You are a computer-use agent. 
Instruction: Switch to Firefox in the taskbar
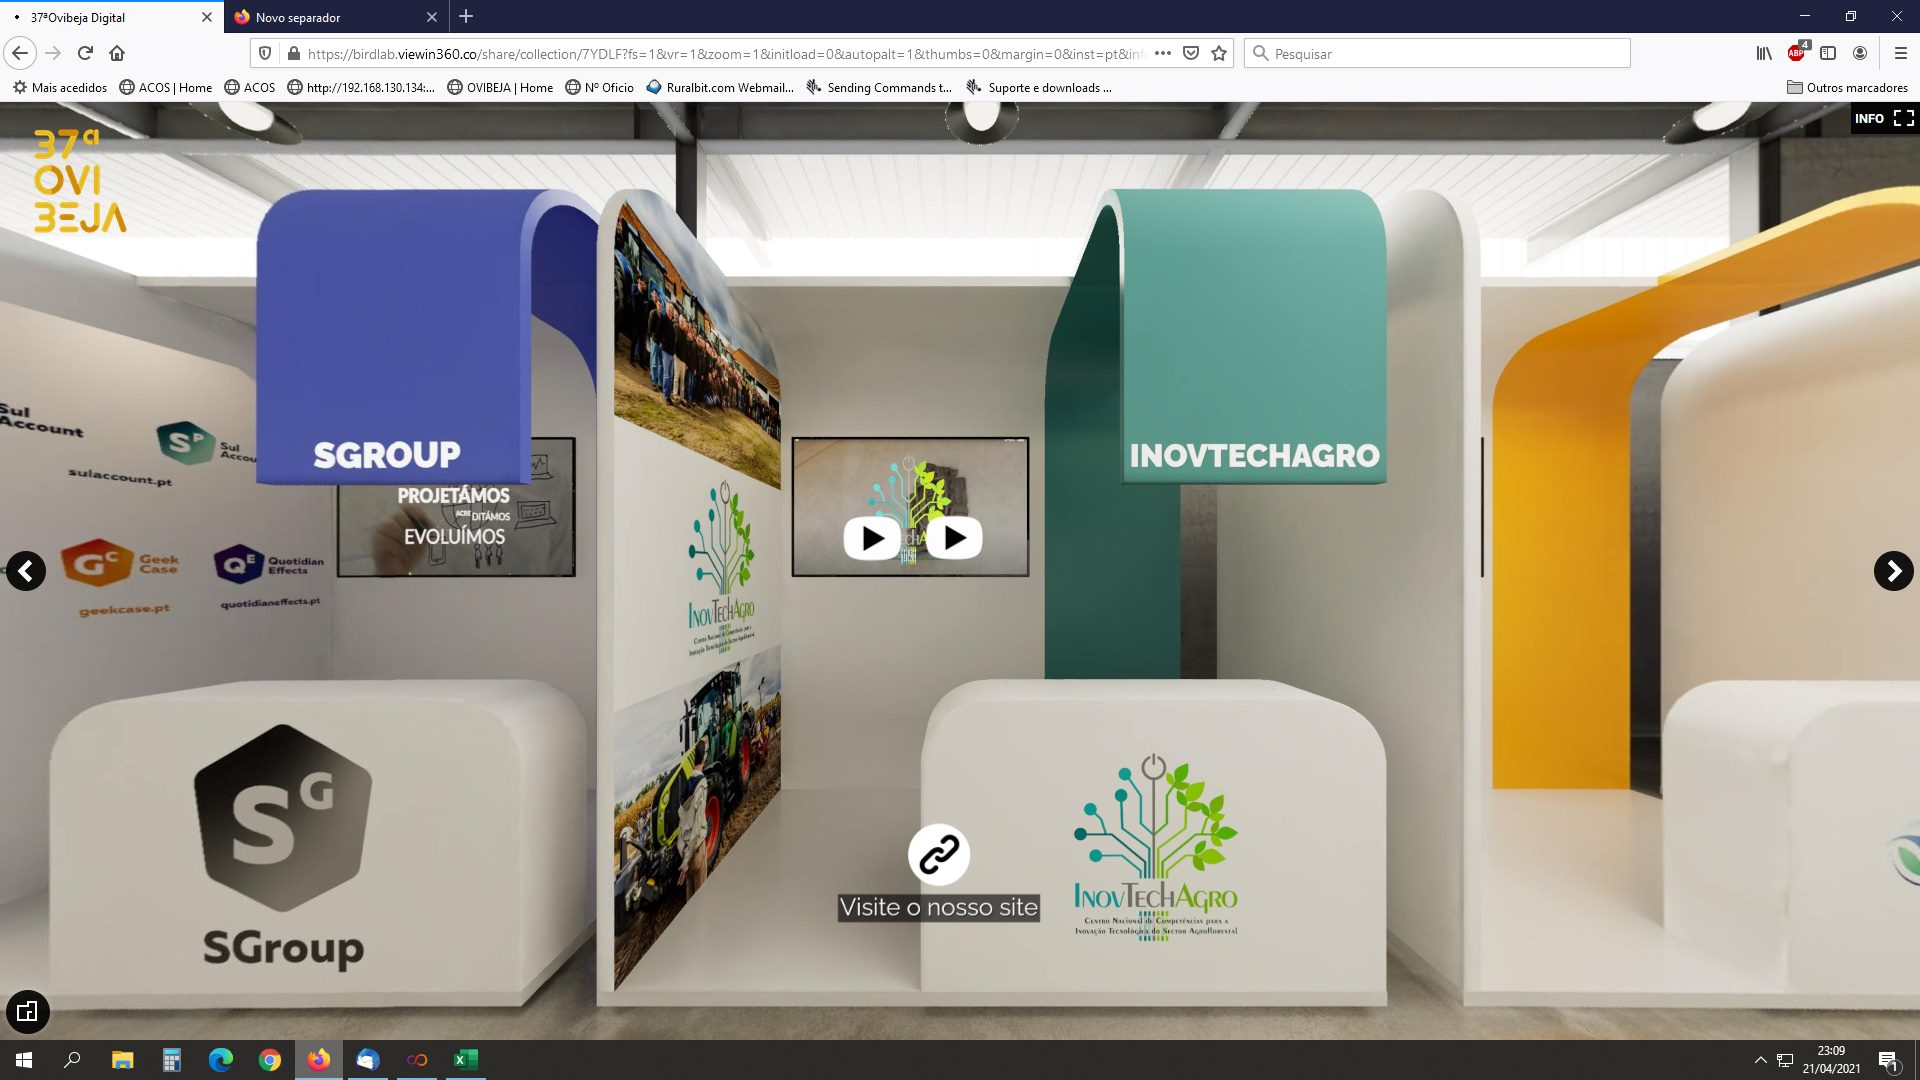[319, 1060]
